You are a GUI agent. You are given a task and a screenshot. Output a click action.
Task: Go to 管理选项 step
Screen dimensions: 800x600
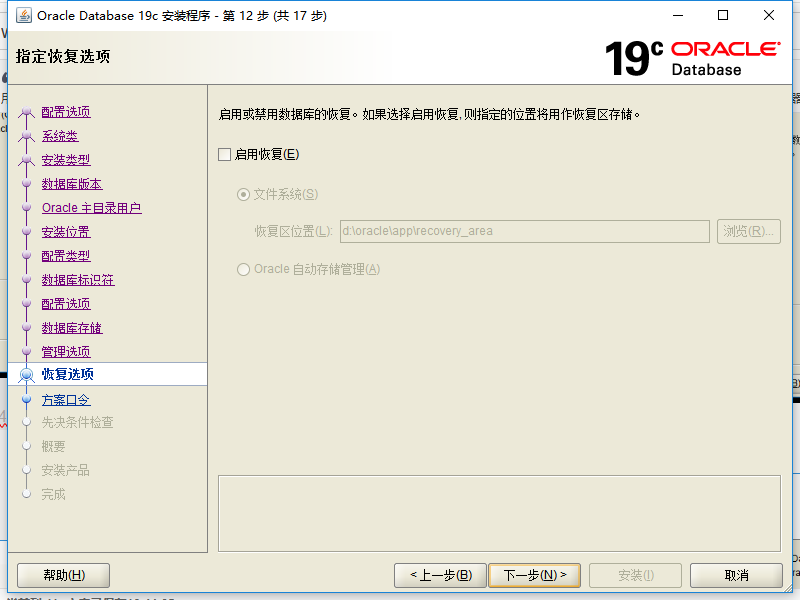(x=66, y=352)
